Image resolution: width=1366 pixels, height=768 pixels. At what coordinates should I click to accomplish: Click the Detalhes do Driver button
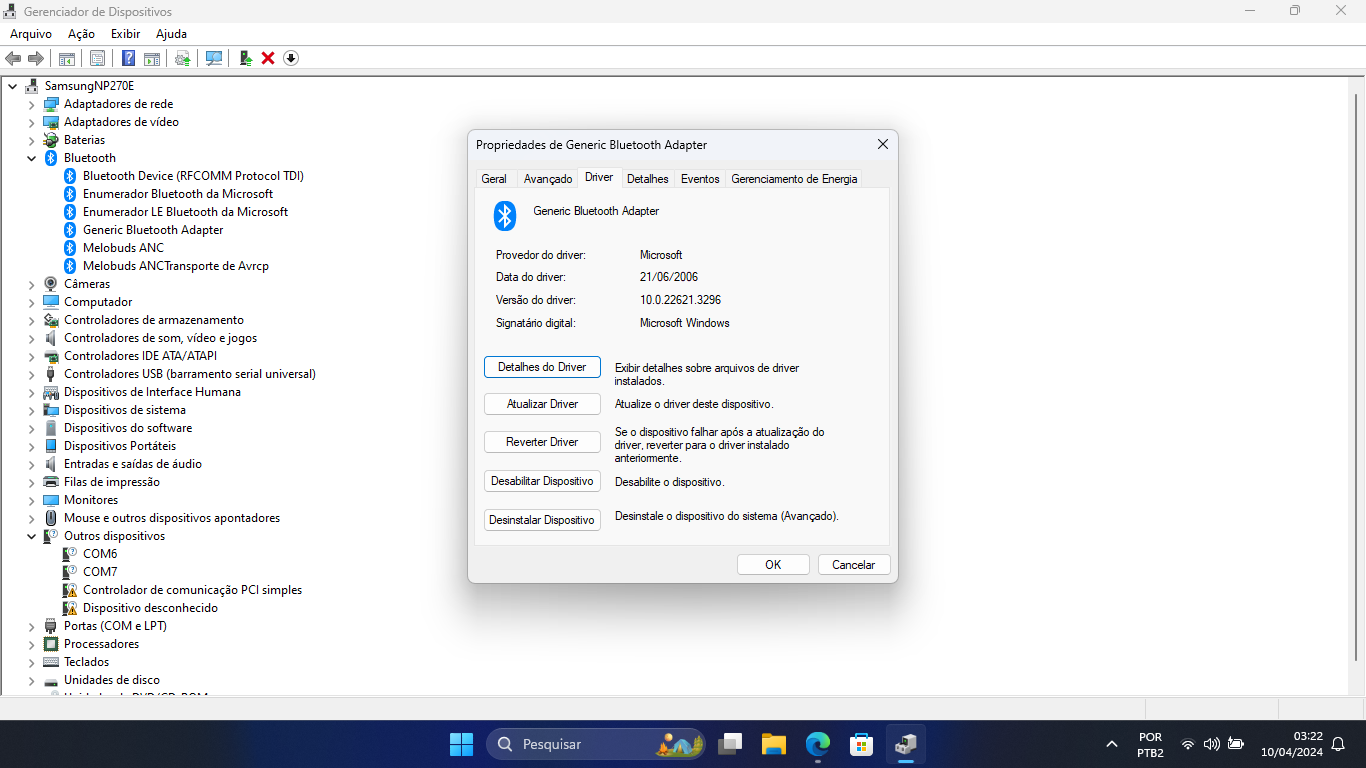click(x=542, y=367)
